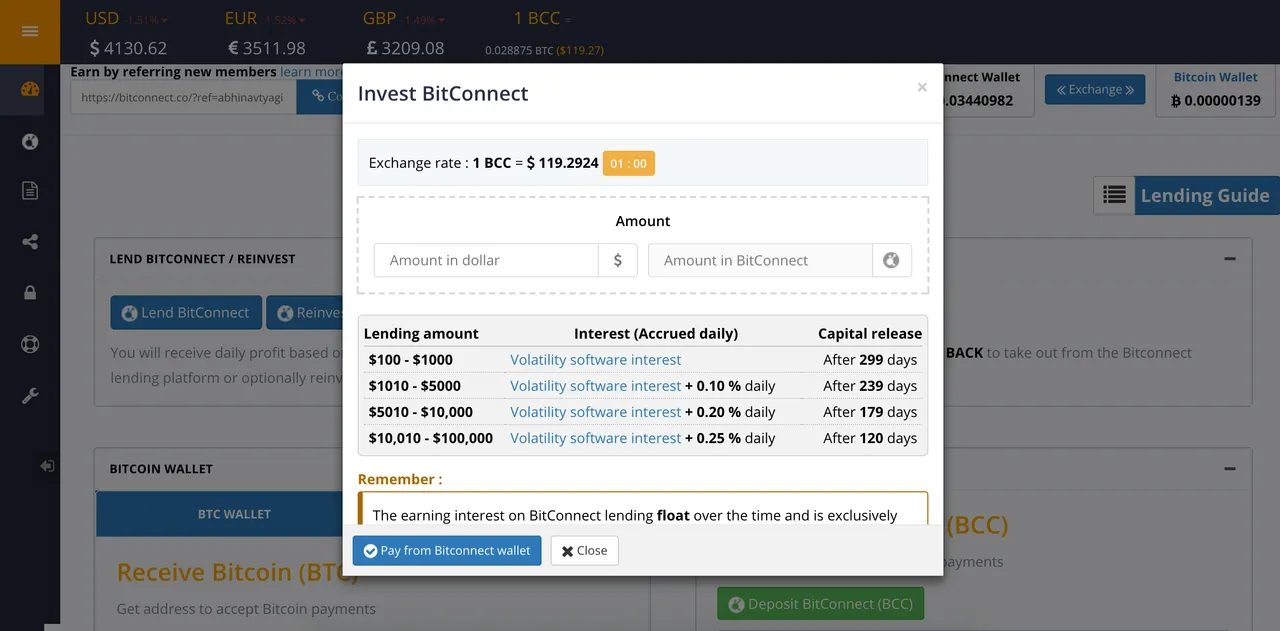The image size is (1280, 631).
Task: Open the document icon in sidebar
Action: tap(30, 190)
